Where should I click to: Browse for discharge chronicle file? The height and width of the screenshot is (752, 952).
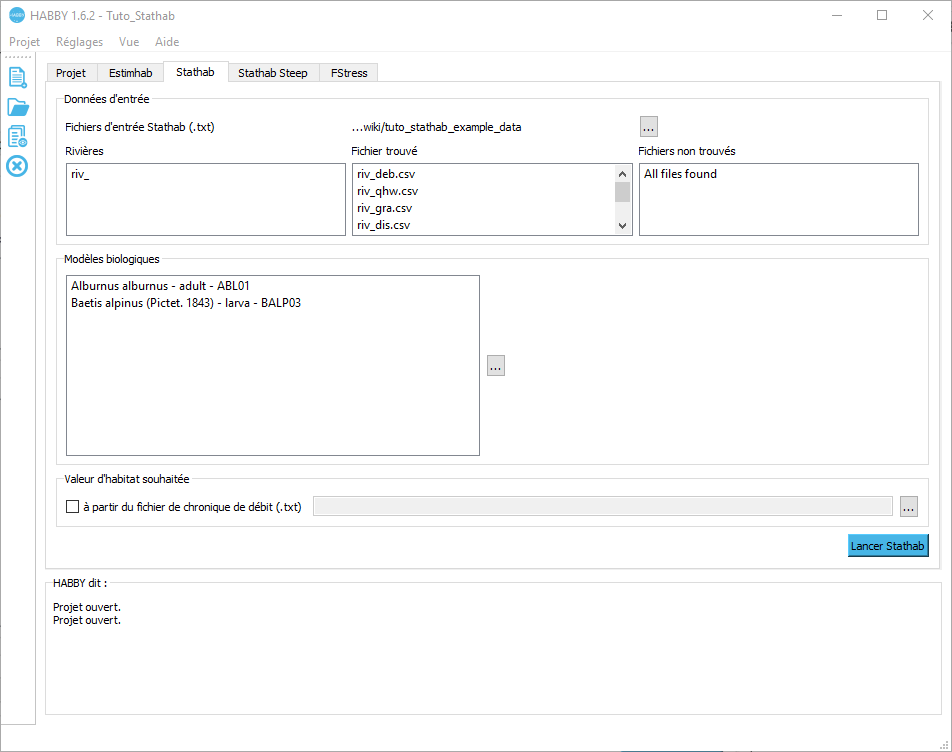pos(908,507)
